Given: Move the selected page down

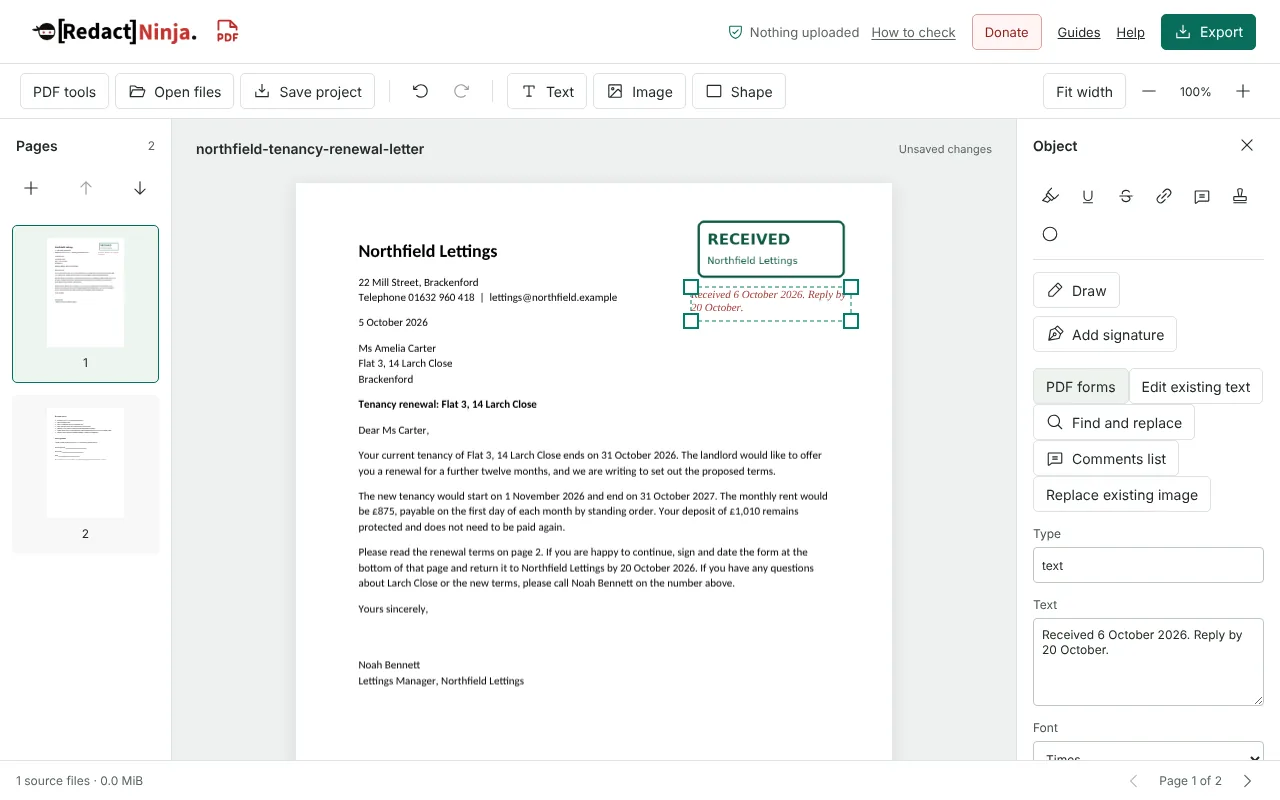Looking at the screenshot, I should (x=140, y=188).
